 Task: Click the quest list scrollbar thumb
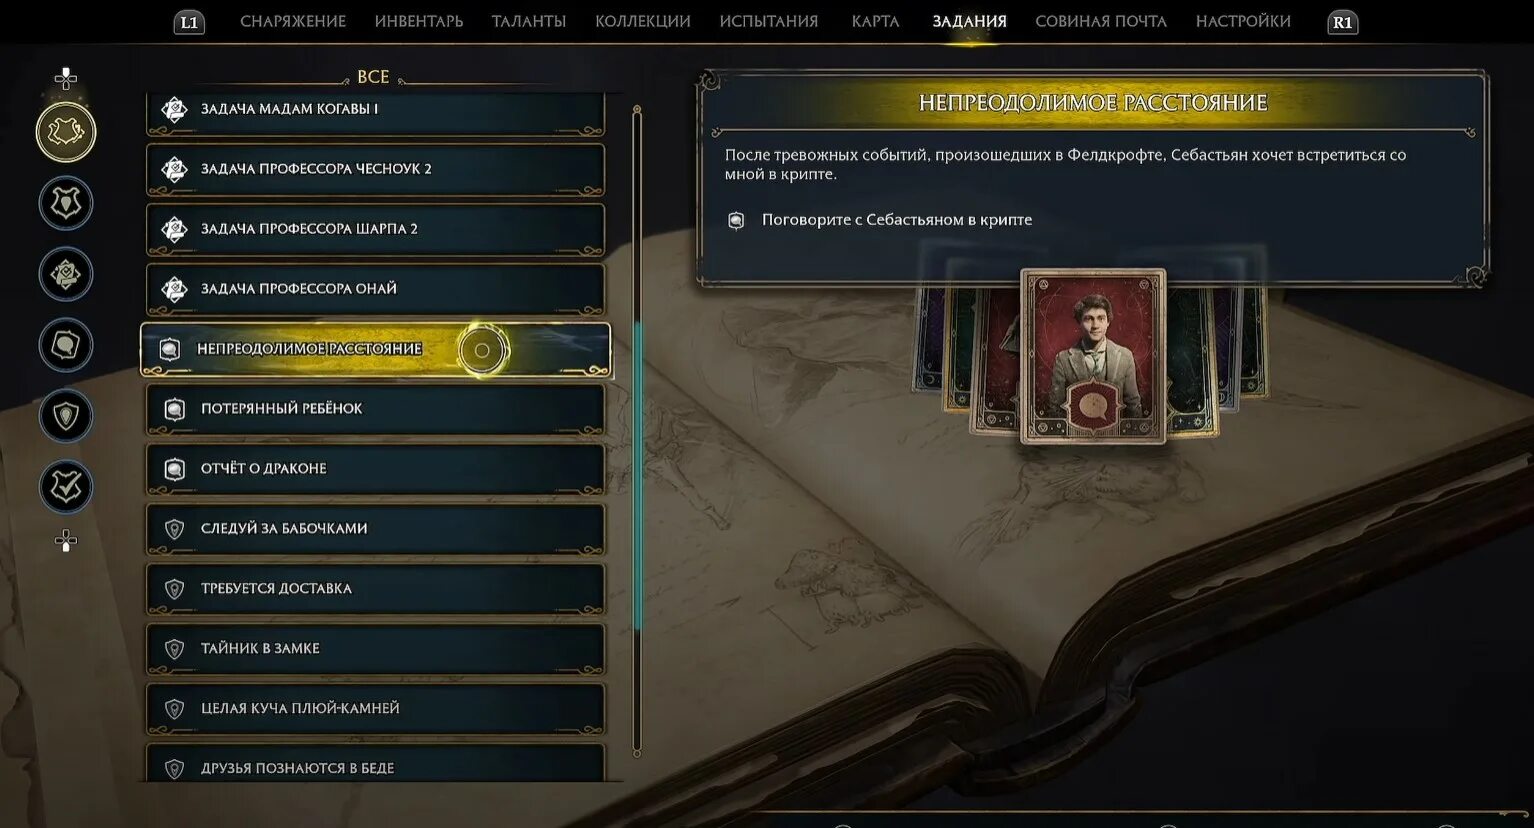[638, 476]
